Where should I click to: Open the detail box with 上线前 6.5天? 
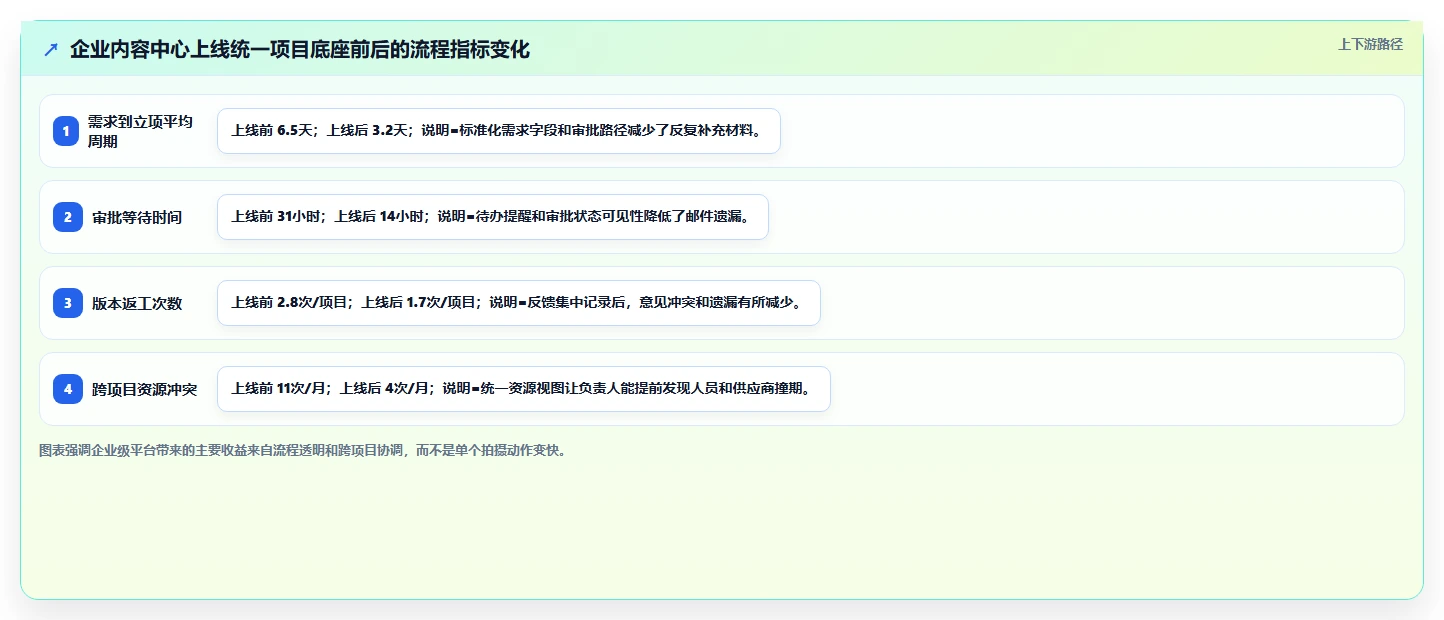pyautogui.click(x=498, y=131)
